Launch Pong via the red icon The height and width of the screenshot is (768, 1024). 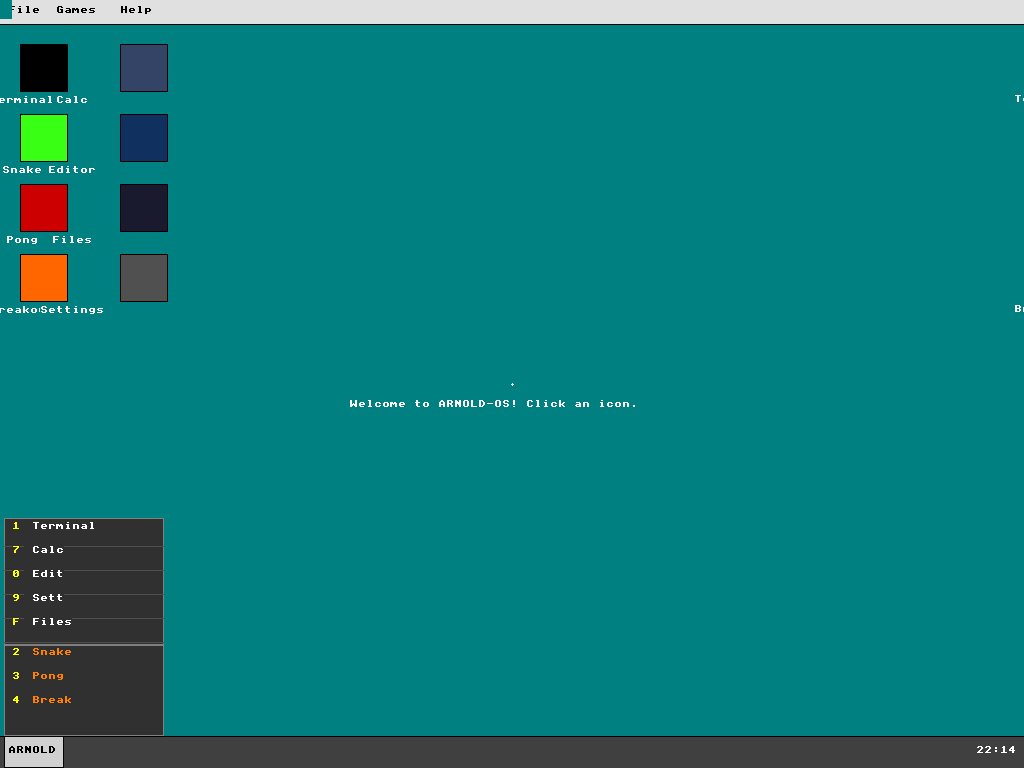coord(43,207)
